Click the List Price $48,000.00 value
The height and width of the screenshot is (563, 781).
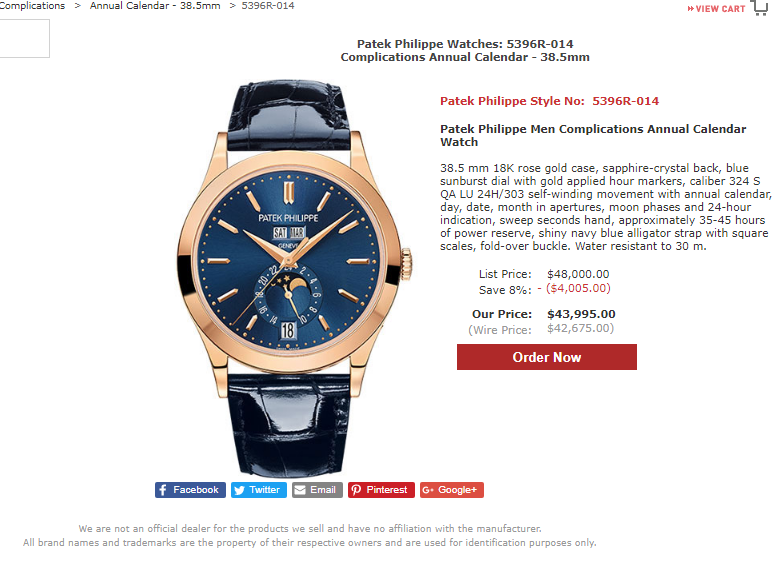[578, 275]
